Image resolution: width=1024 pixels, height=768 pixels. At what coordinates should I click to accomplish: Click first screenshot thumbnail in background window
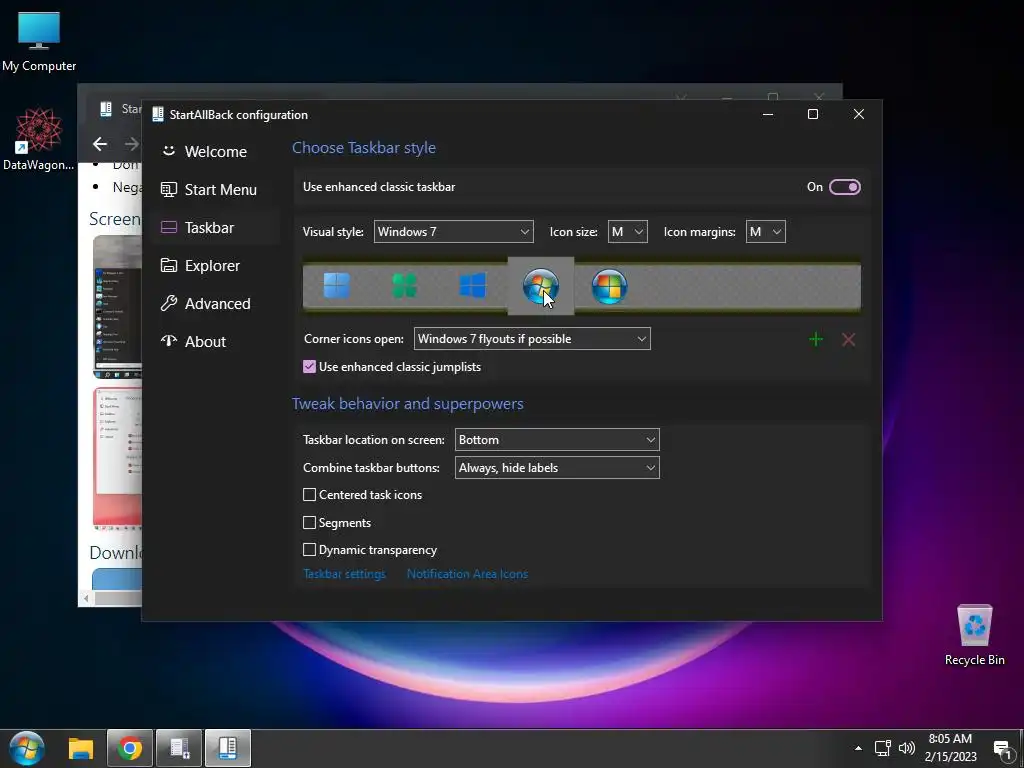(118, 306)
